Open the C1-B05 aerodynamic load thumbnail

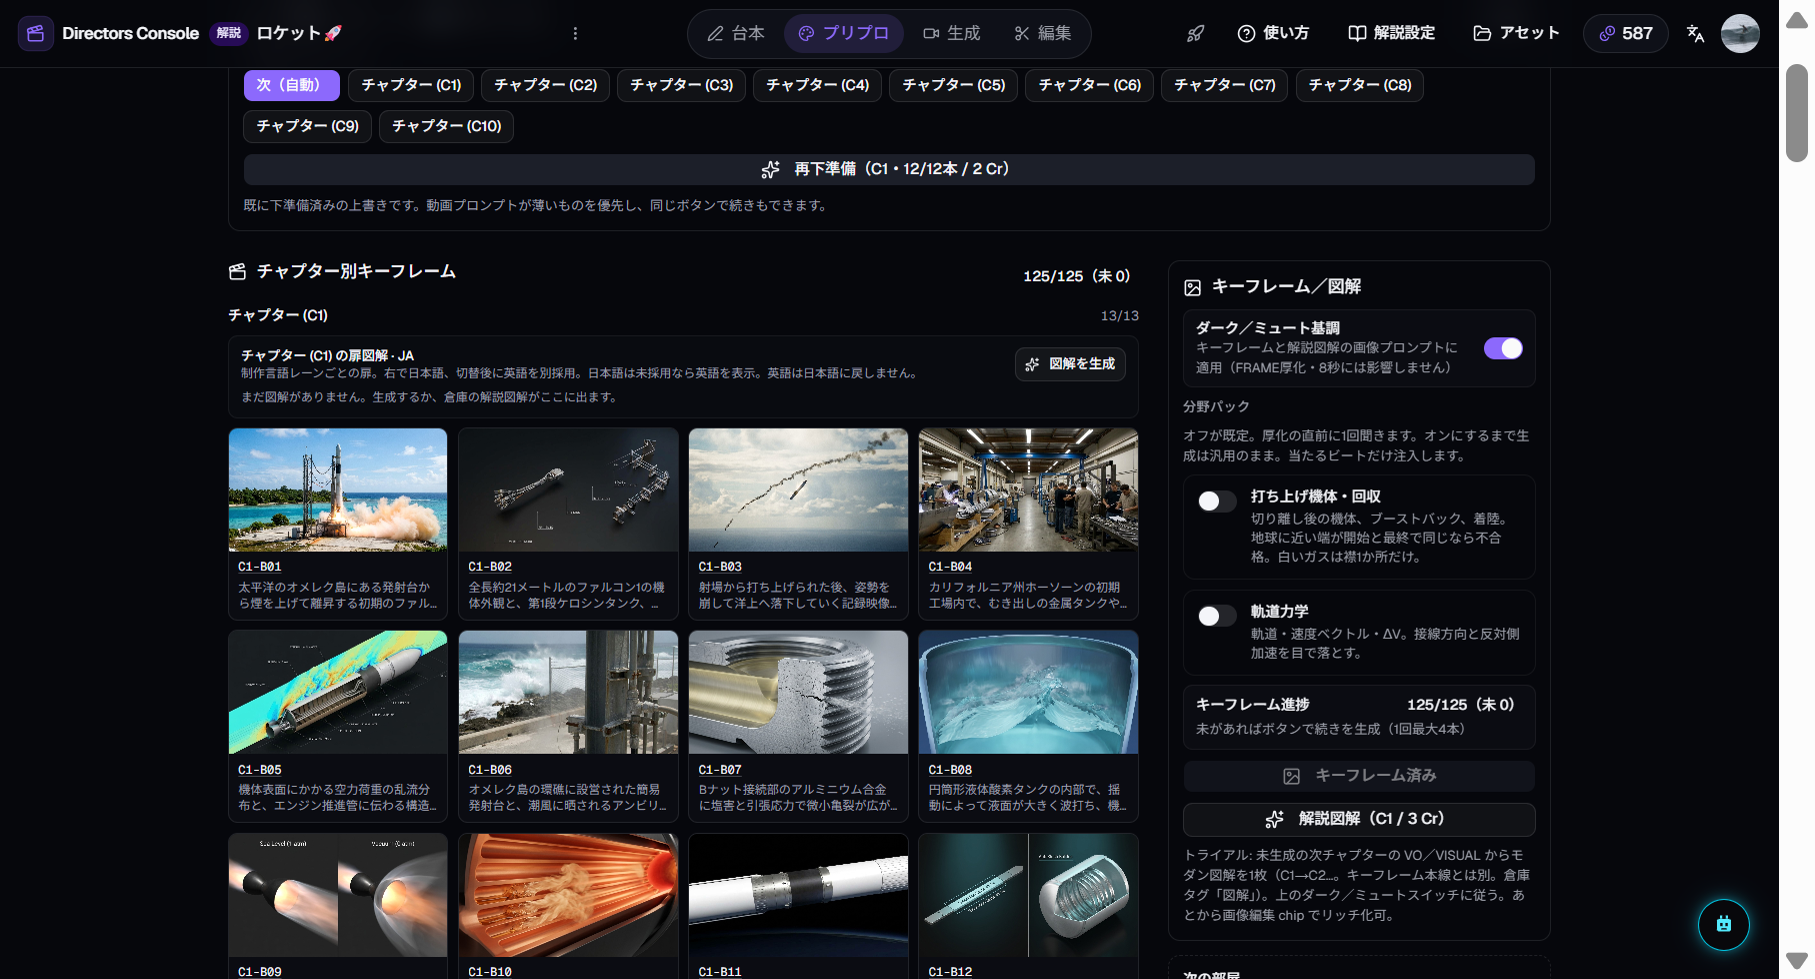pyautogui.click(x=338, y=692)
